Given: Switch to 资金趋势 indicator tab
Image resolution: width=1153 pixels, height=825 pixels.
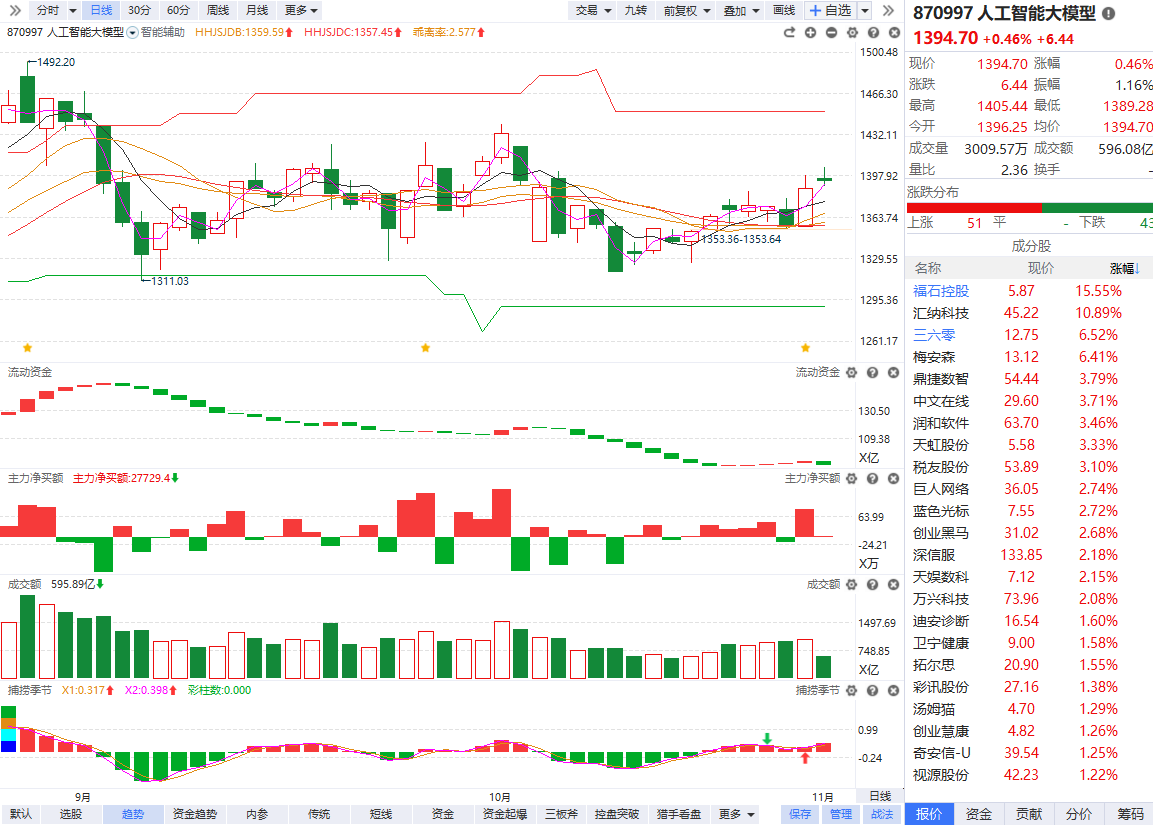Looking at the screenshot, I should pos(194,814).
